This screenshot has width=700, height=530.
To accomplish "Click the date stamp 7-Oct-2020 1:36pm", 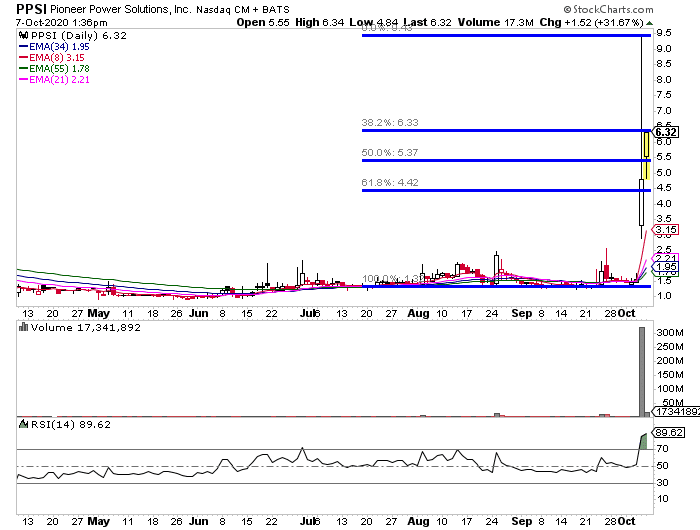I will click(62, 22).
